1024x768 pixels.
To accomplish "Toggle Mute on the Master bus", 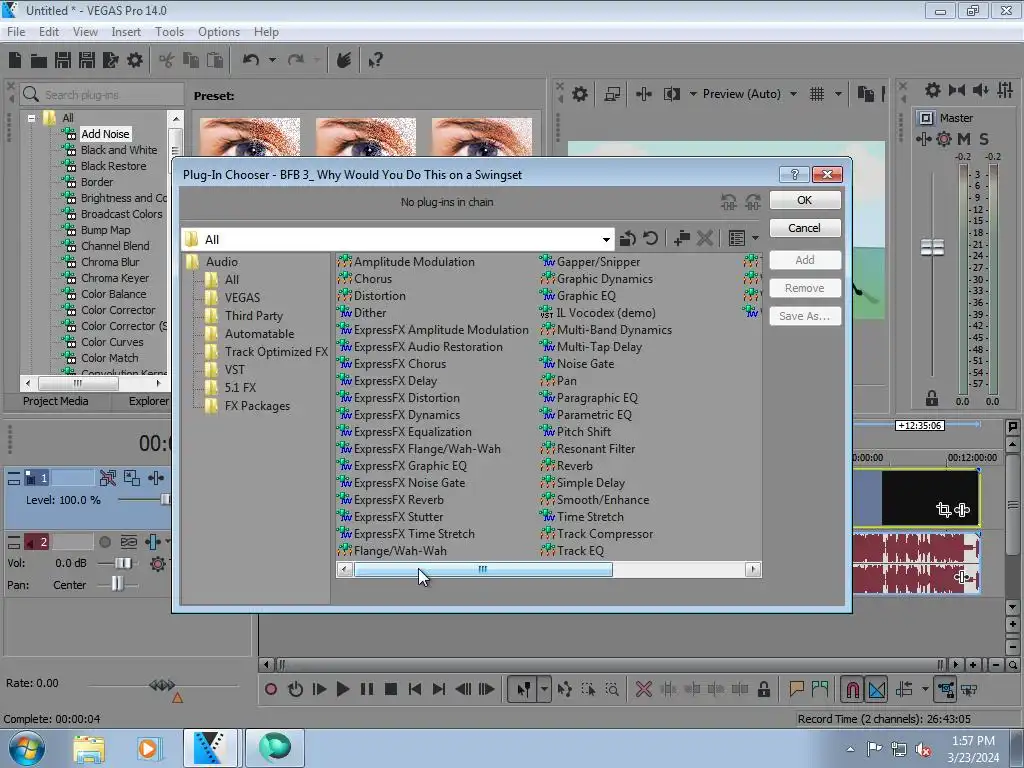I will [x=964, y=139].
